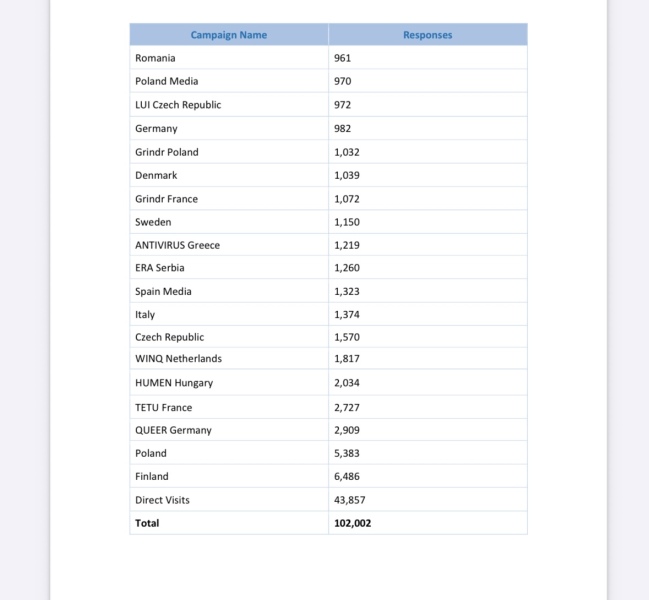The height and width of the screenshot is (600, 649).
Task: Click the Responses column header
Action: click(x=427, y=35)
